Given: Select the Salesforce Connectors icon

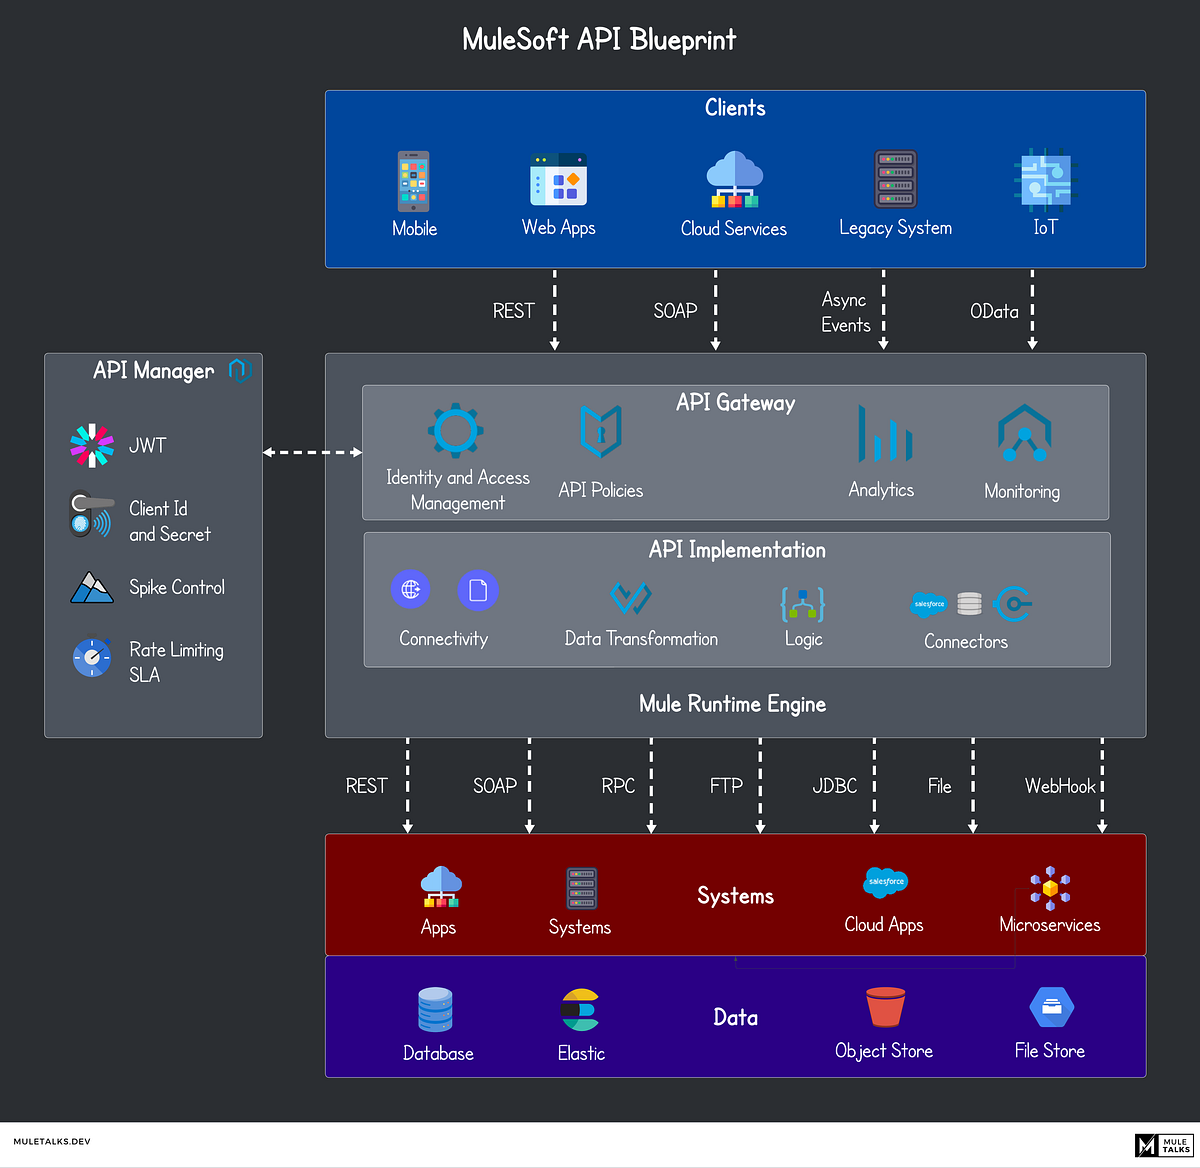Looking at the screenshot, I should pyautogui.click(x=929, y=604).
